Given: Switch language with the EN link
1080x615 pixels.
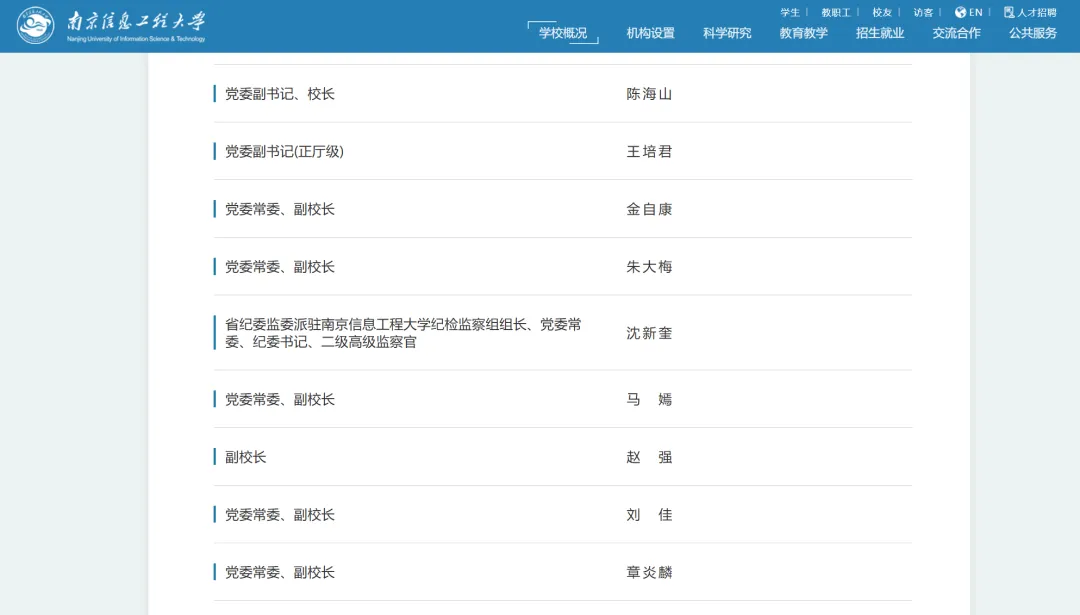Looking at the screenshot, I should (x=975, y=12).
